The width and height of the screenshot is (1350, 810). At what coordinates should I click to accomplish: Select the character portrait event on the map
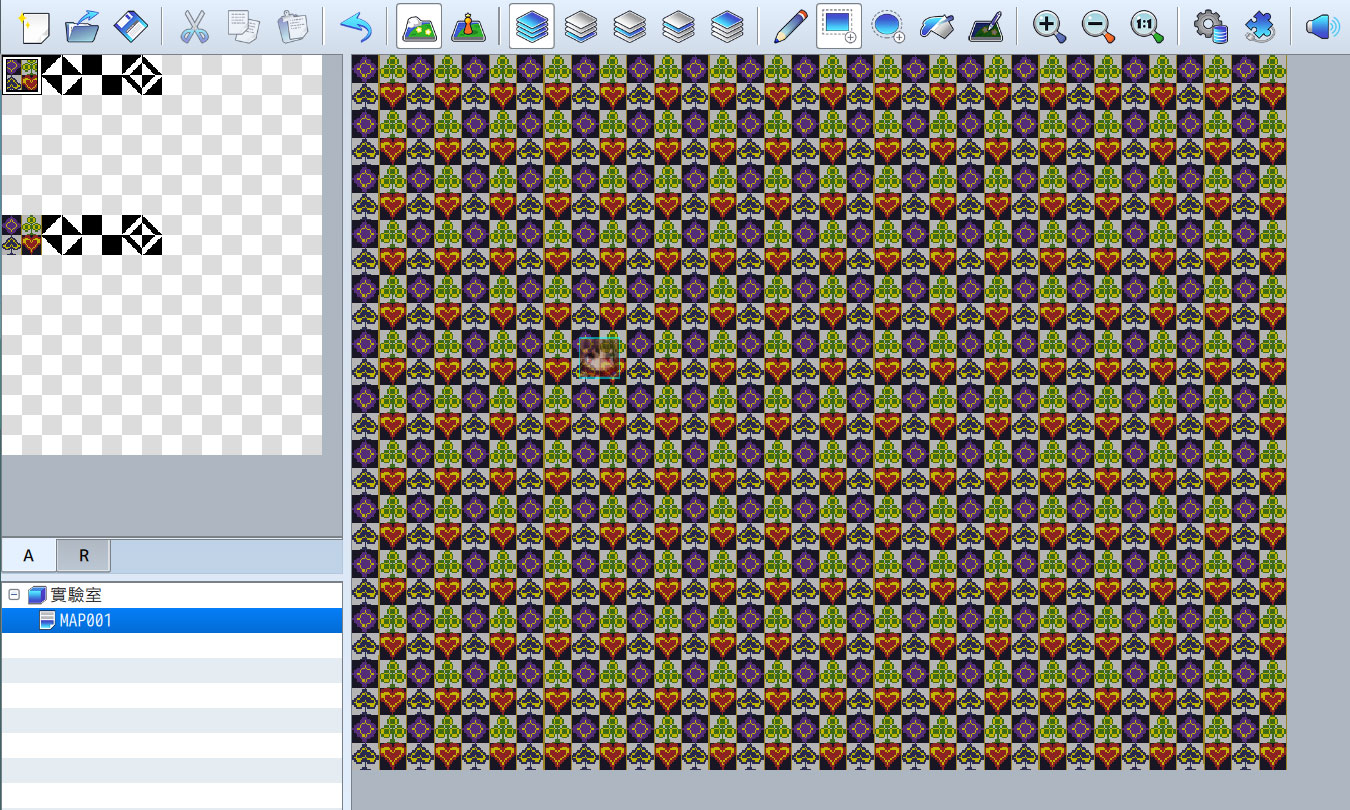coord(599,359)
